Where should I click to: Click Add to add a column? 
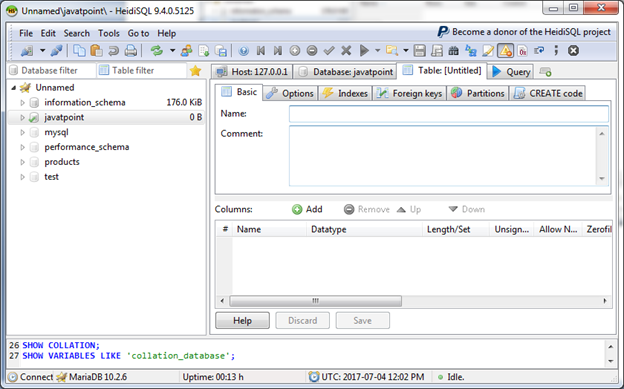307,209
